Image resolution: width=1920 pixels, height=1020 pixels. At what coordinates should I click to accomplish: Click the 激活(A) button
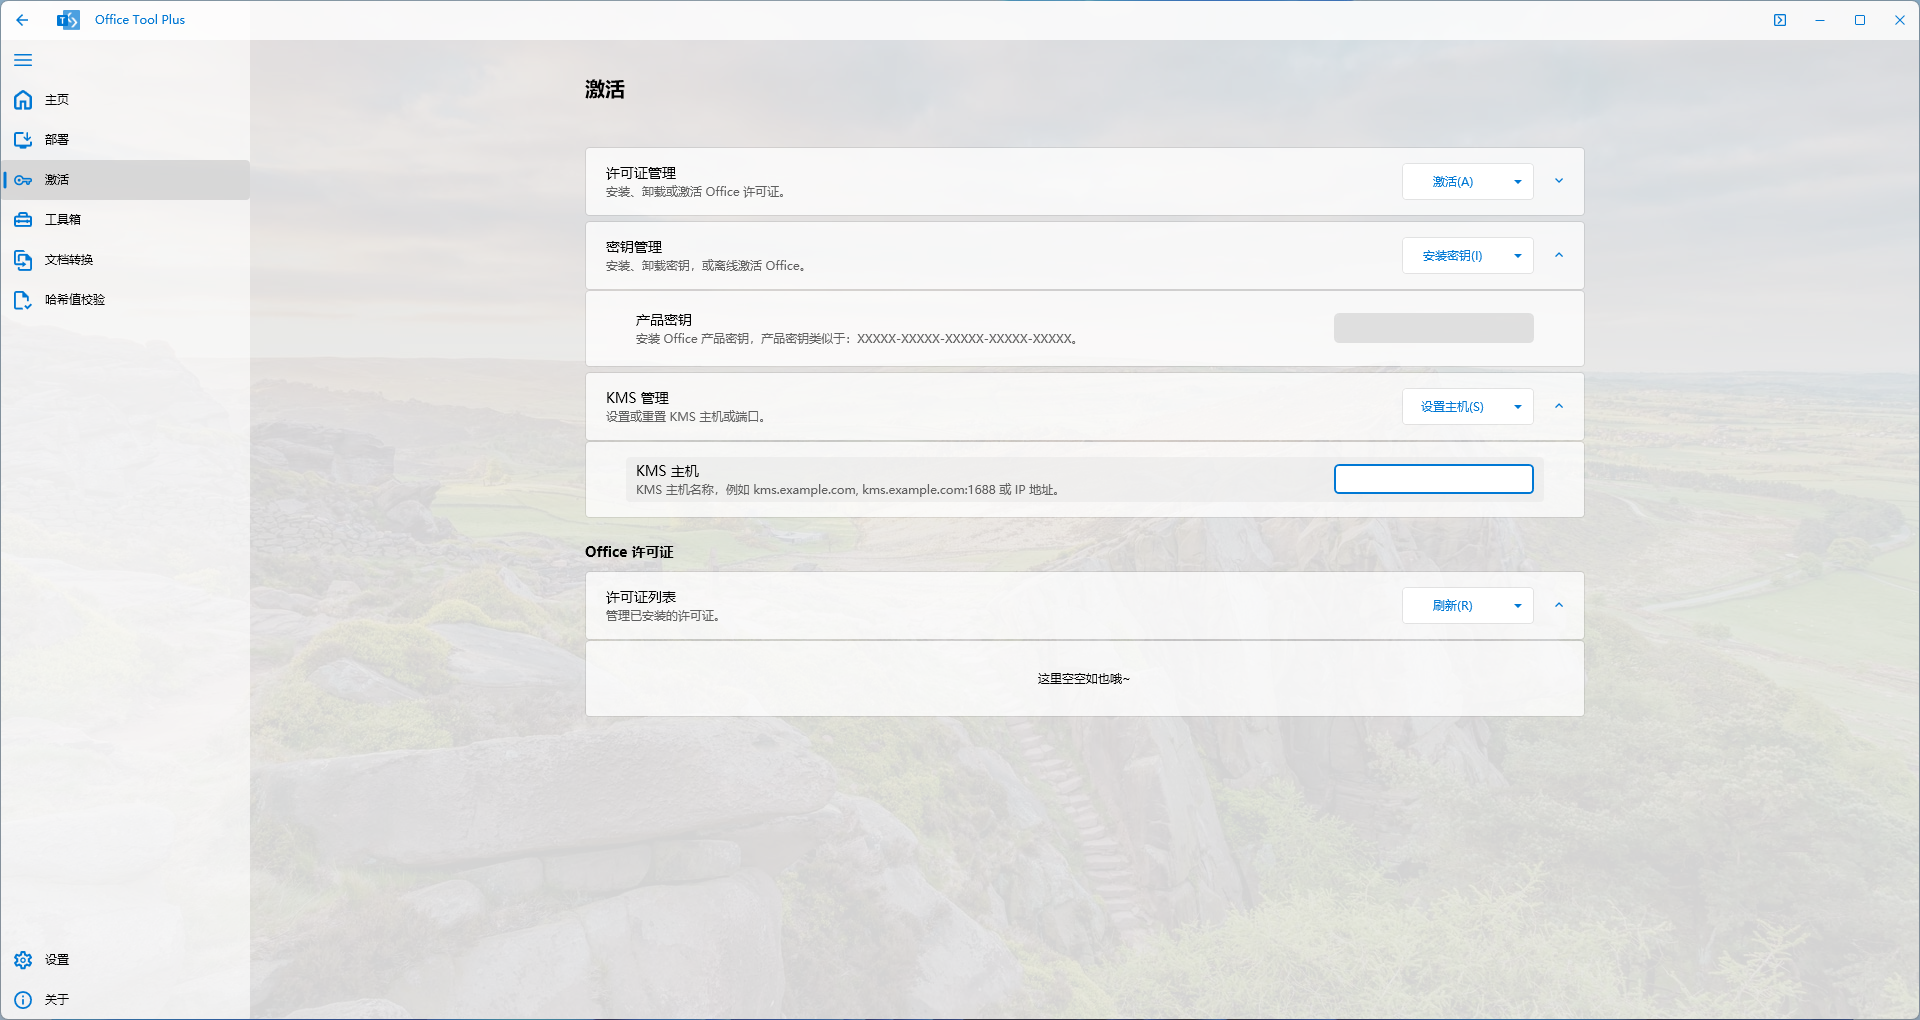pyautogui.click(x=1452, y=181)
